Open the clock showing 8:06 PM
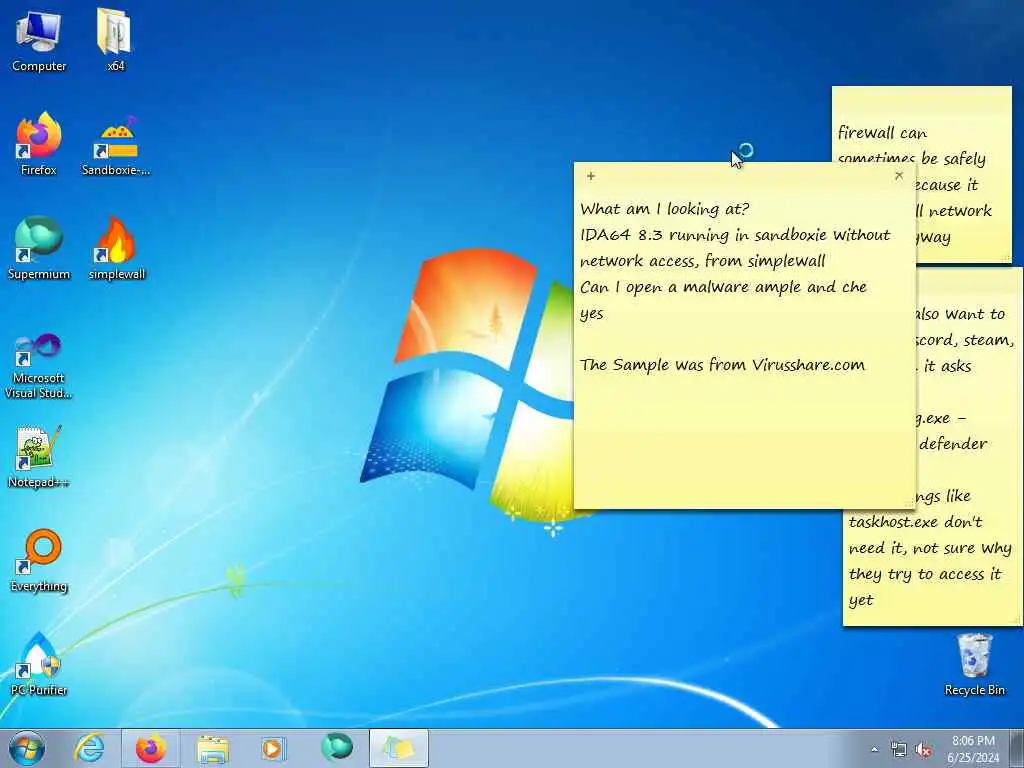Viewport: 1024px width, 768px height. click(973, 749)
